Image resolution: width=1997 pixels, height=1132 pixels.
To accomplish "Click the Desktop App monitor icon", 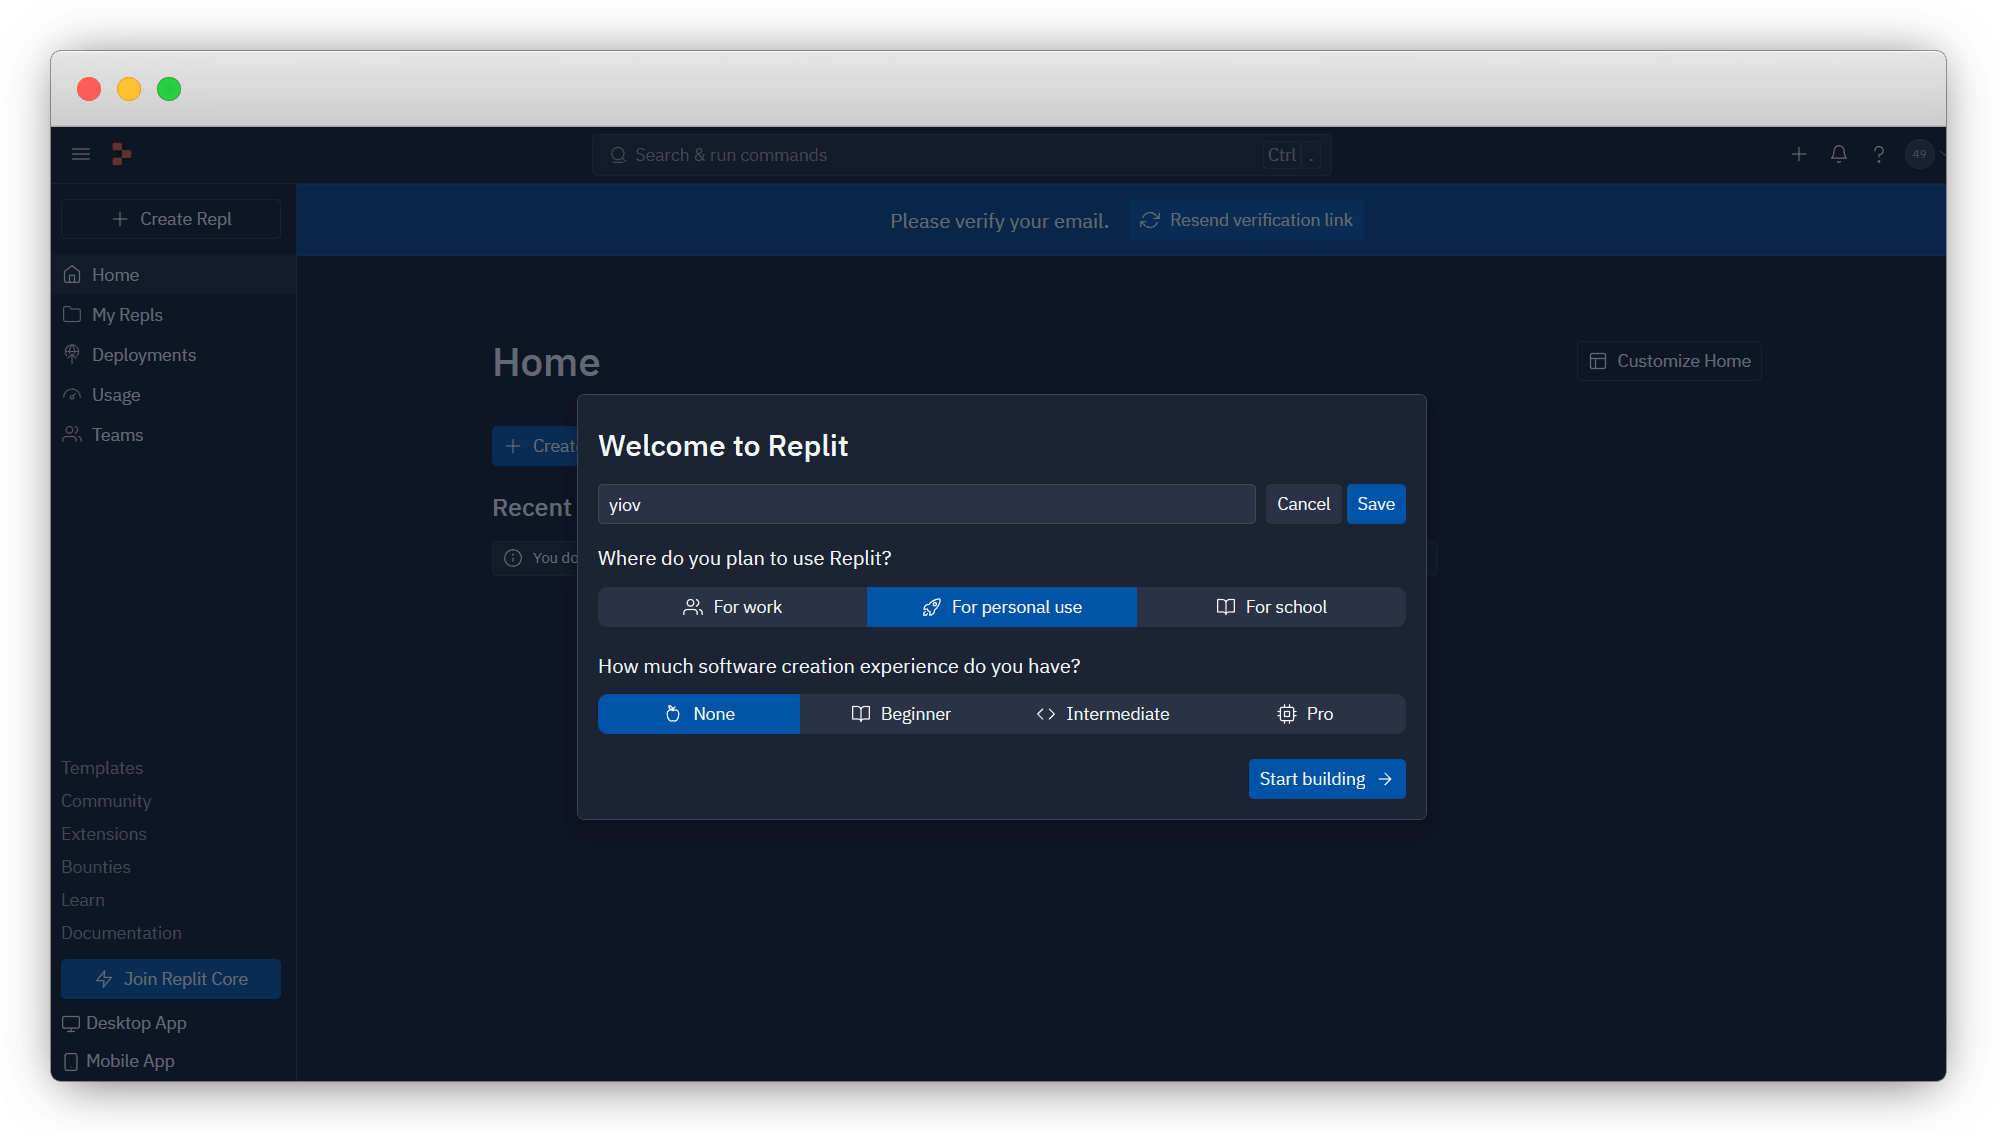I will 71,1023.
